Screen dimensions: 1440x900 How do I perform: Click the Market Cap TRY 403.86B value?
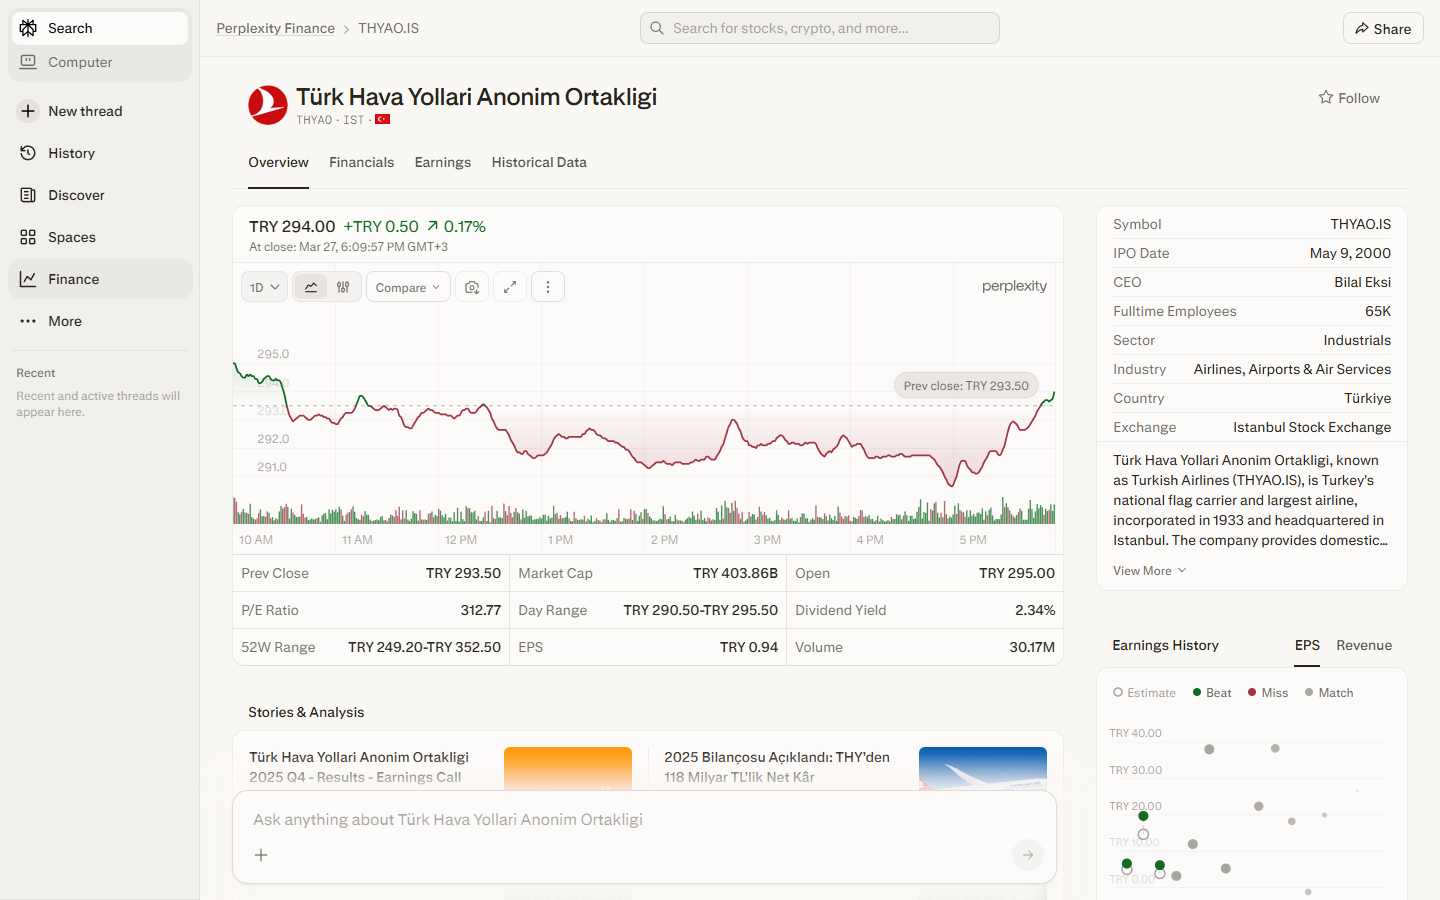click(x=735, y=573)
